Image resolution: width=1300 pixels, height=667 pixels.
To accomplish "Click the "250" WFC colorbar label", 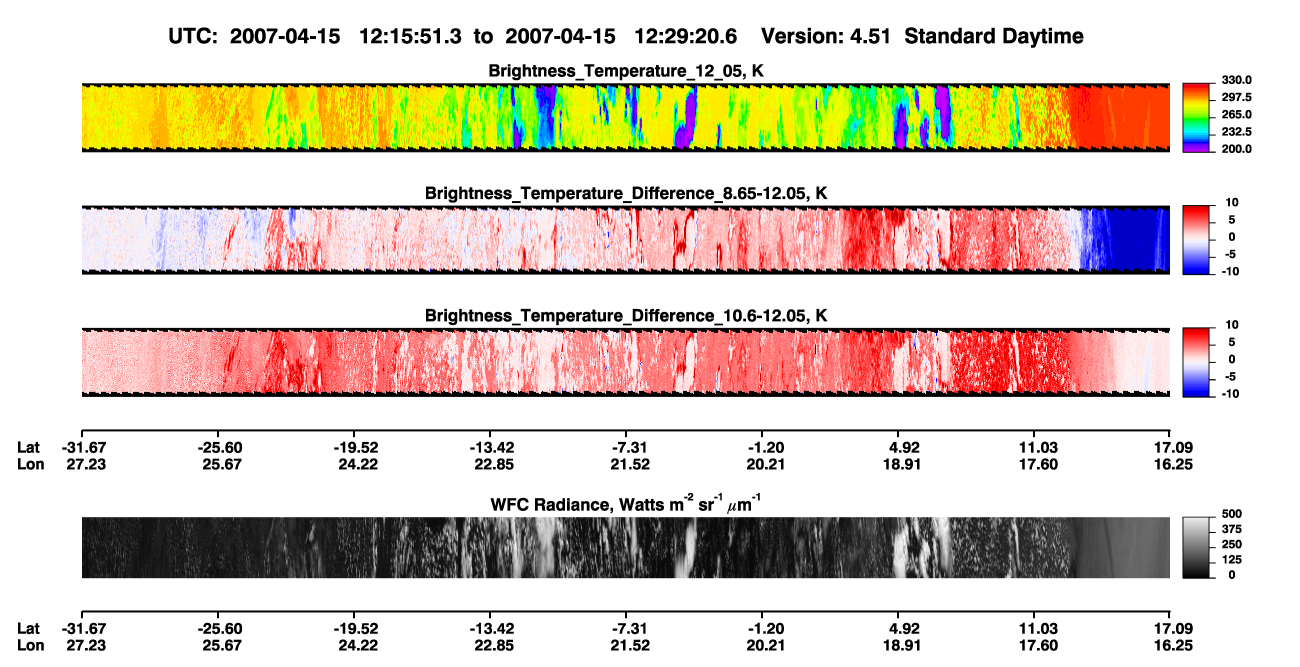I will [1233, 545].
